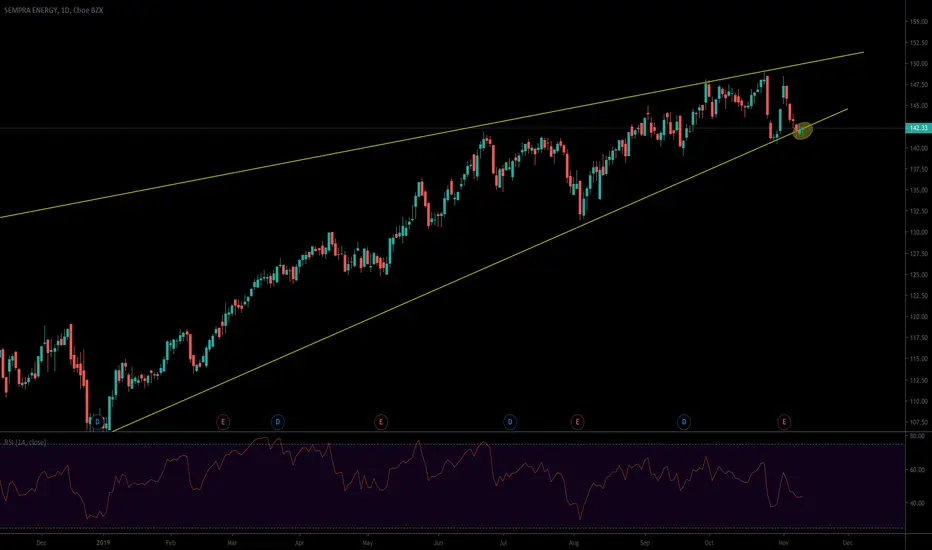
Task: Click the 130.00 price axis label
Action: coord(918,232)
